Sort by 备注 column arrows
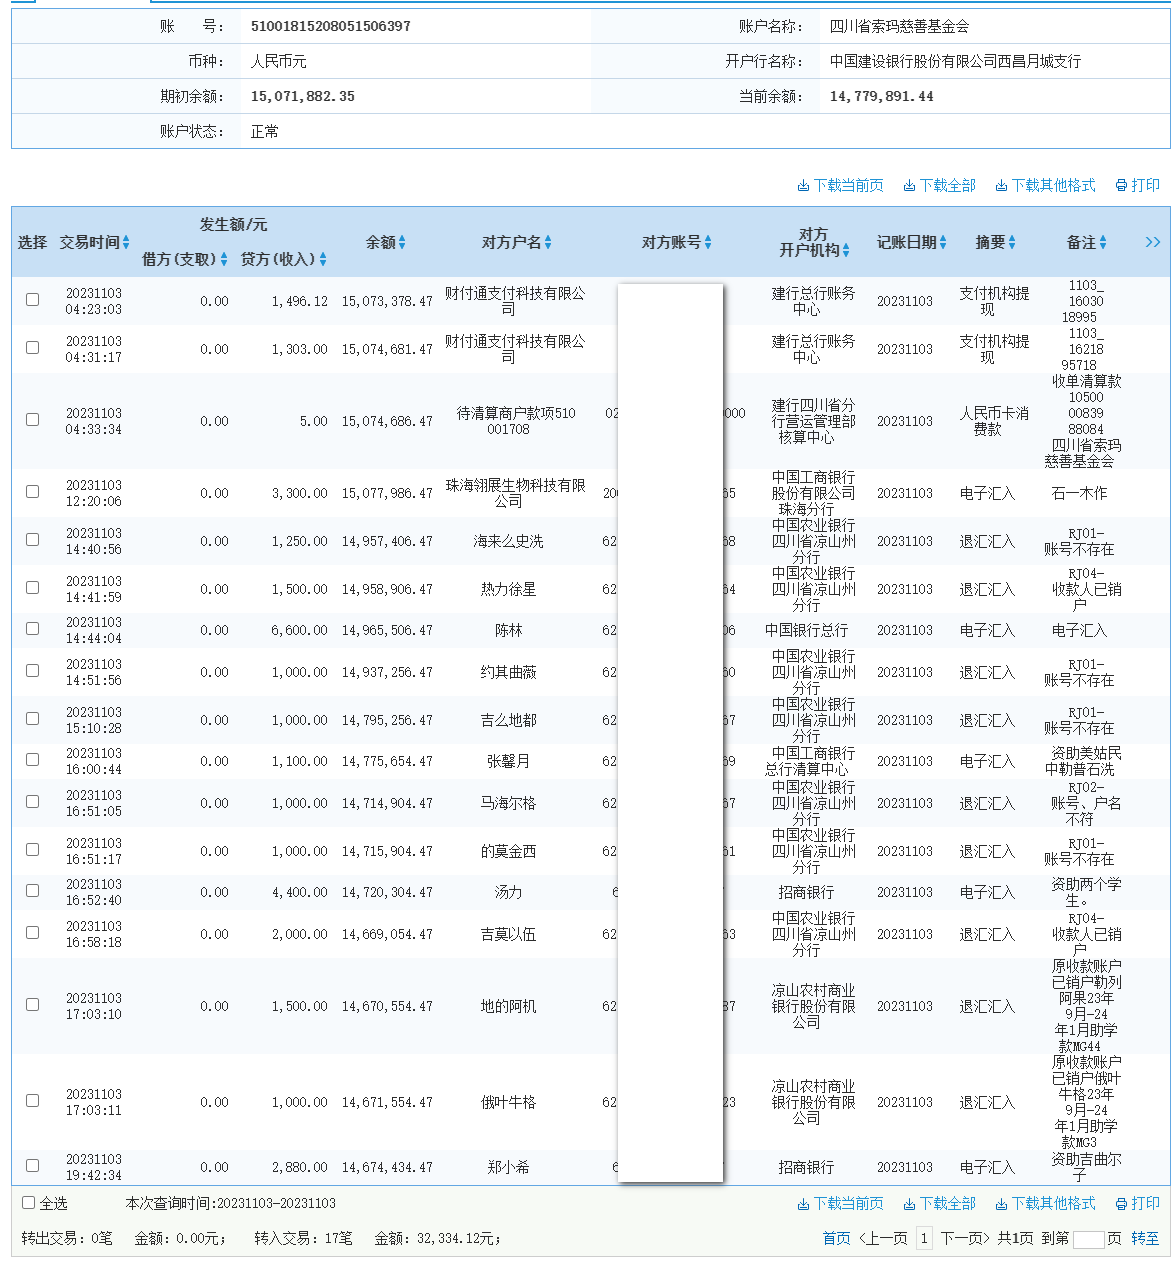The width and height of the screenshot is (1176, 1261). 1103,243
